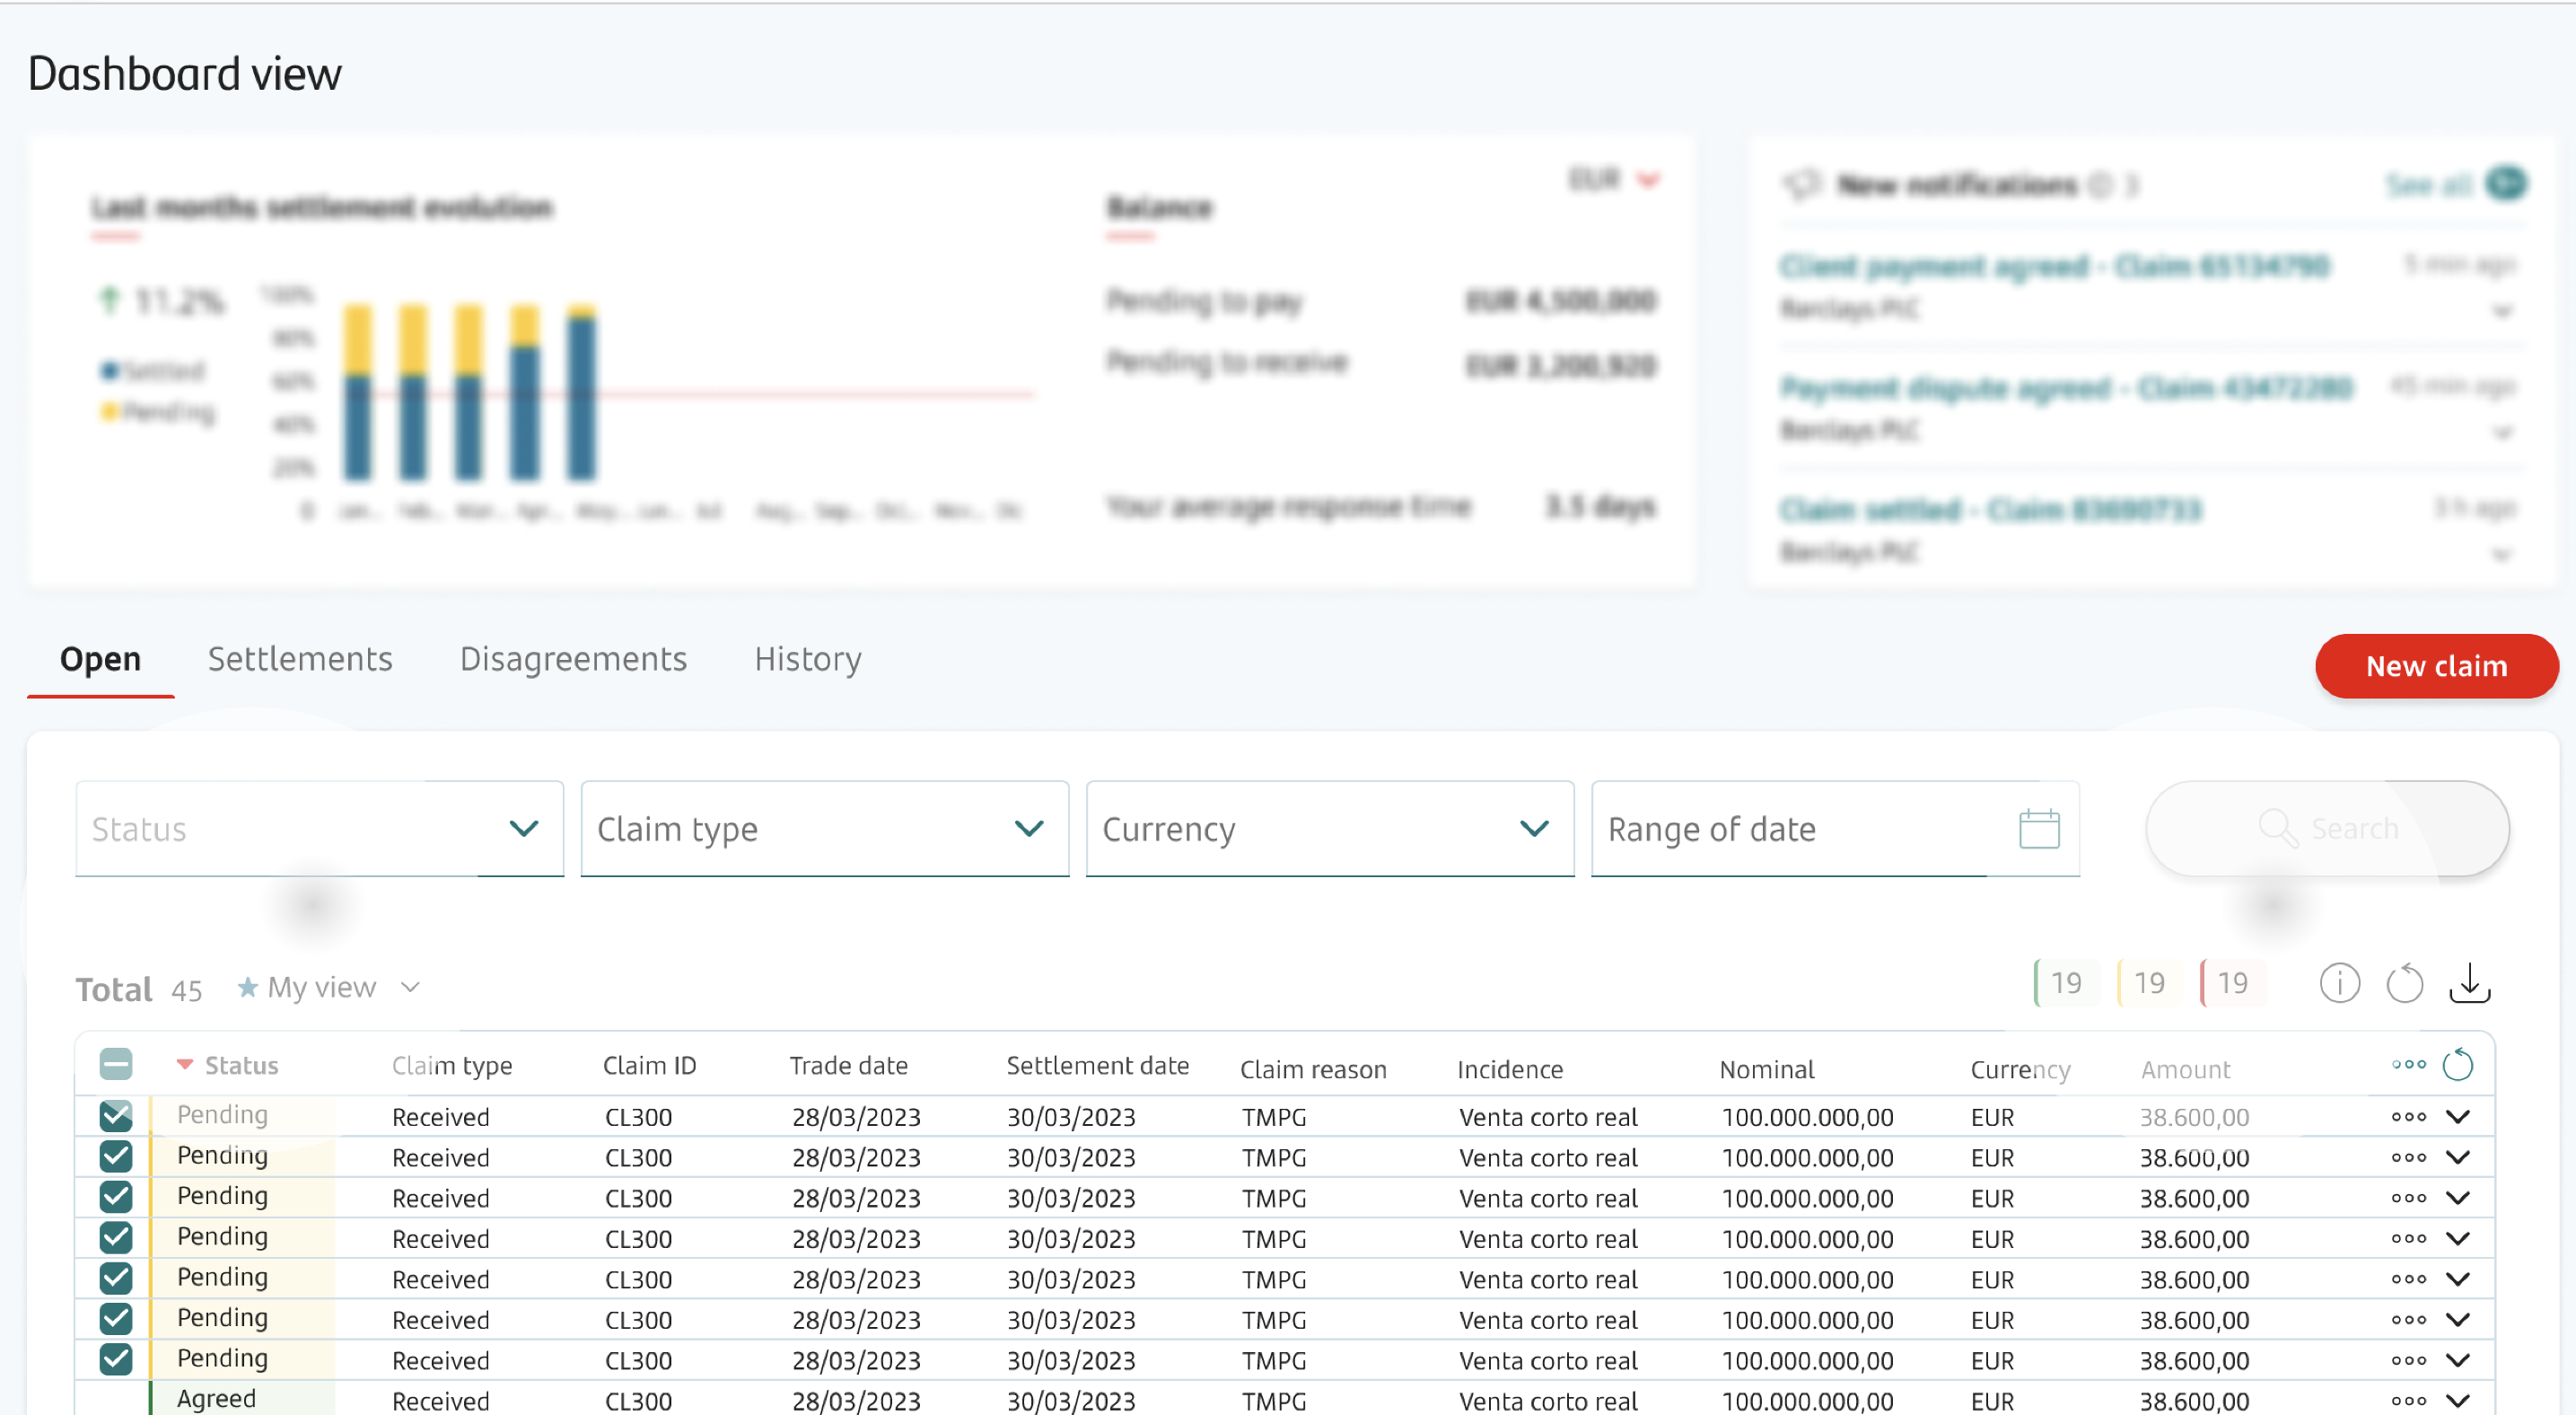Click the Search field
This screenshot has width=2576, height=1415.
pos(2327,828)
